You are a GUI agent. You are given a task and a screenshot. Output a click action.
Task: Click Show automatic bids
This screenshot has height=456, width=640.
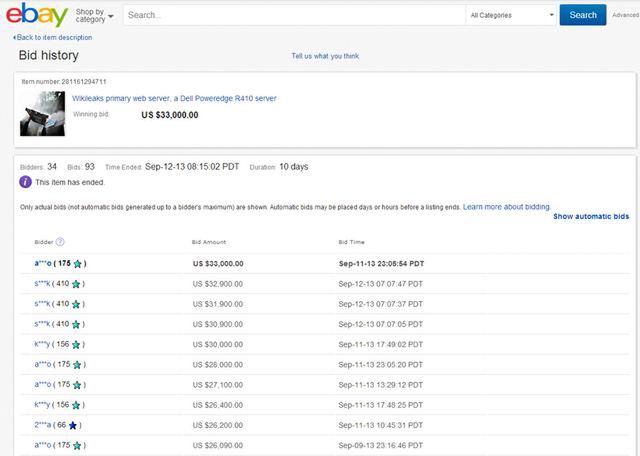[591, 216]
